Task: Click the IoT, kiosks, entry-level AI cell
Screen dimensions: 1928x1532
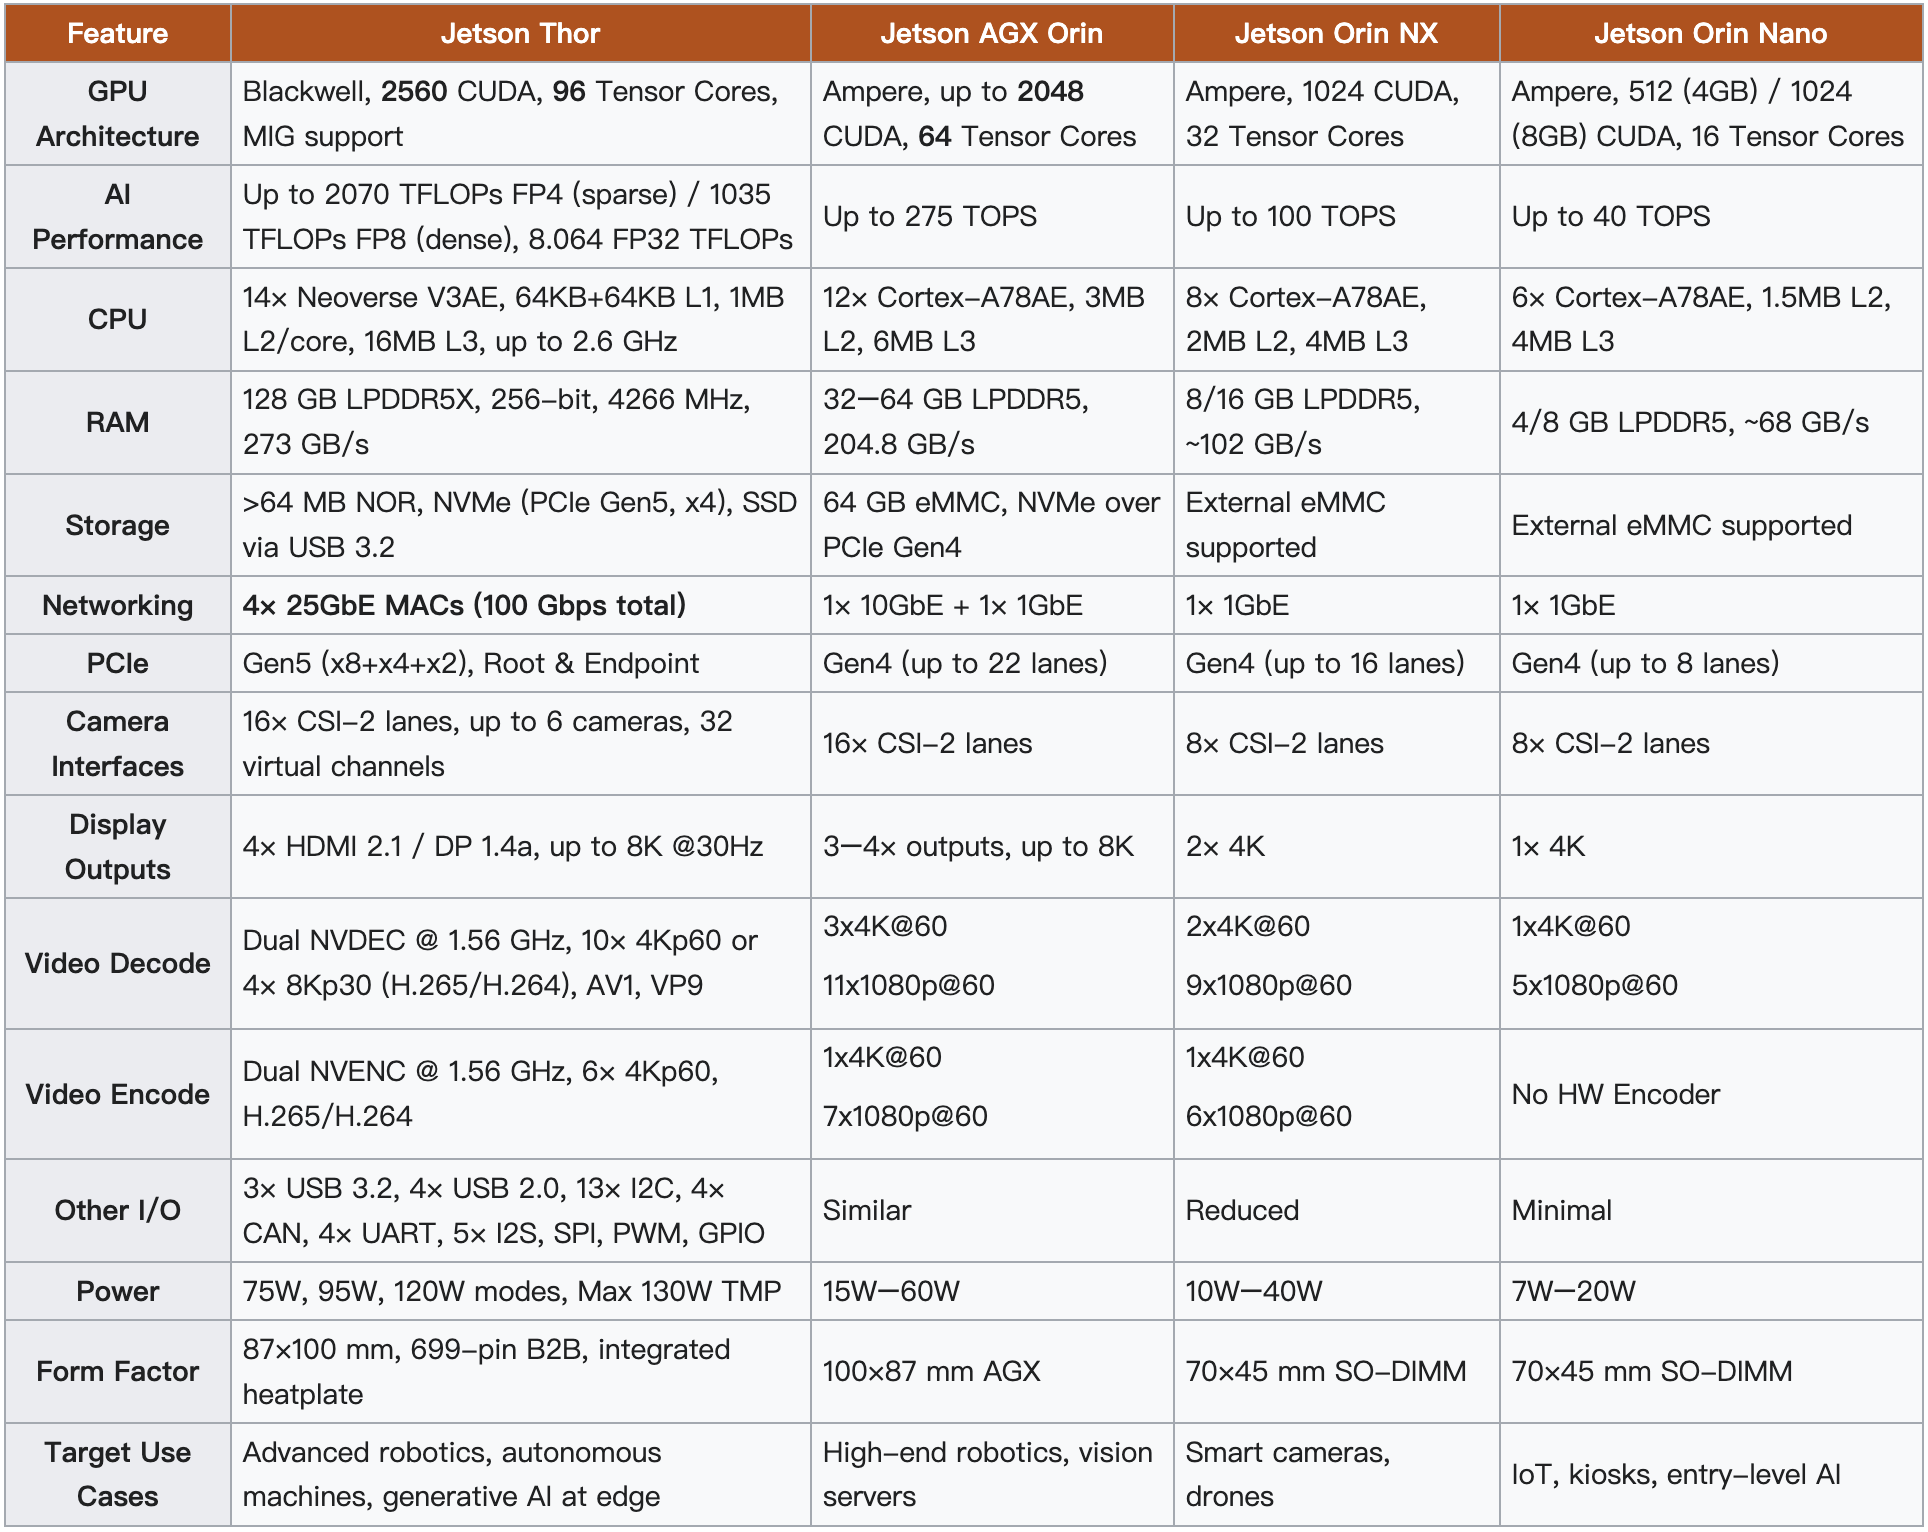Action: pos(1675,1474)
